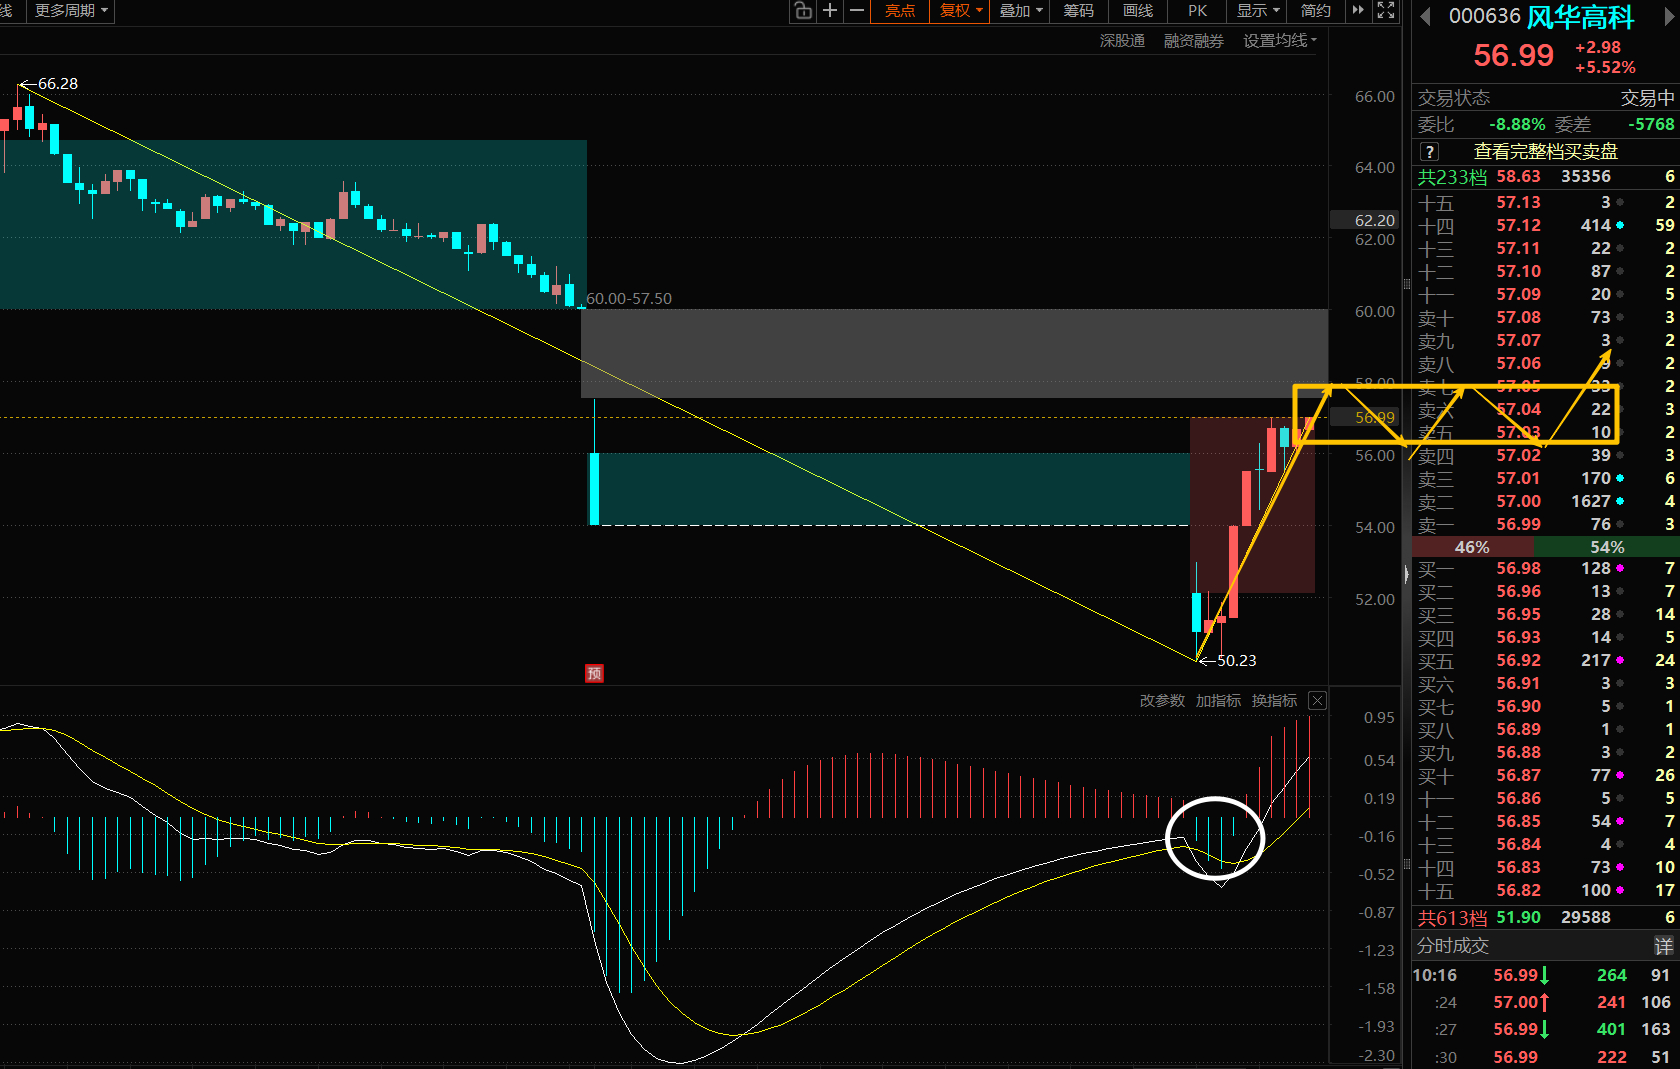
Task: Open the 更多周期 period dropdown
Action: coord(71,11)
